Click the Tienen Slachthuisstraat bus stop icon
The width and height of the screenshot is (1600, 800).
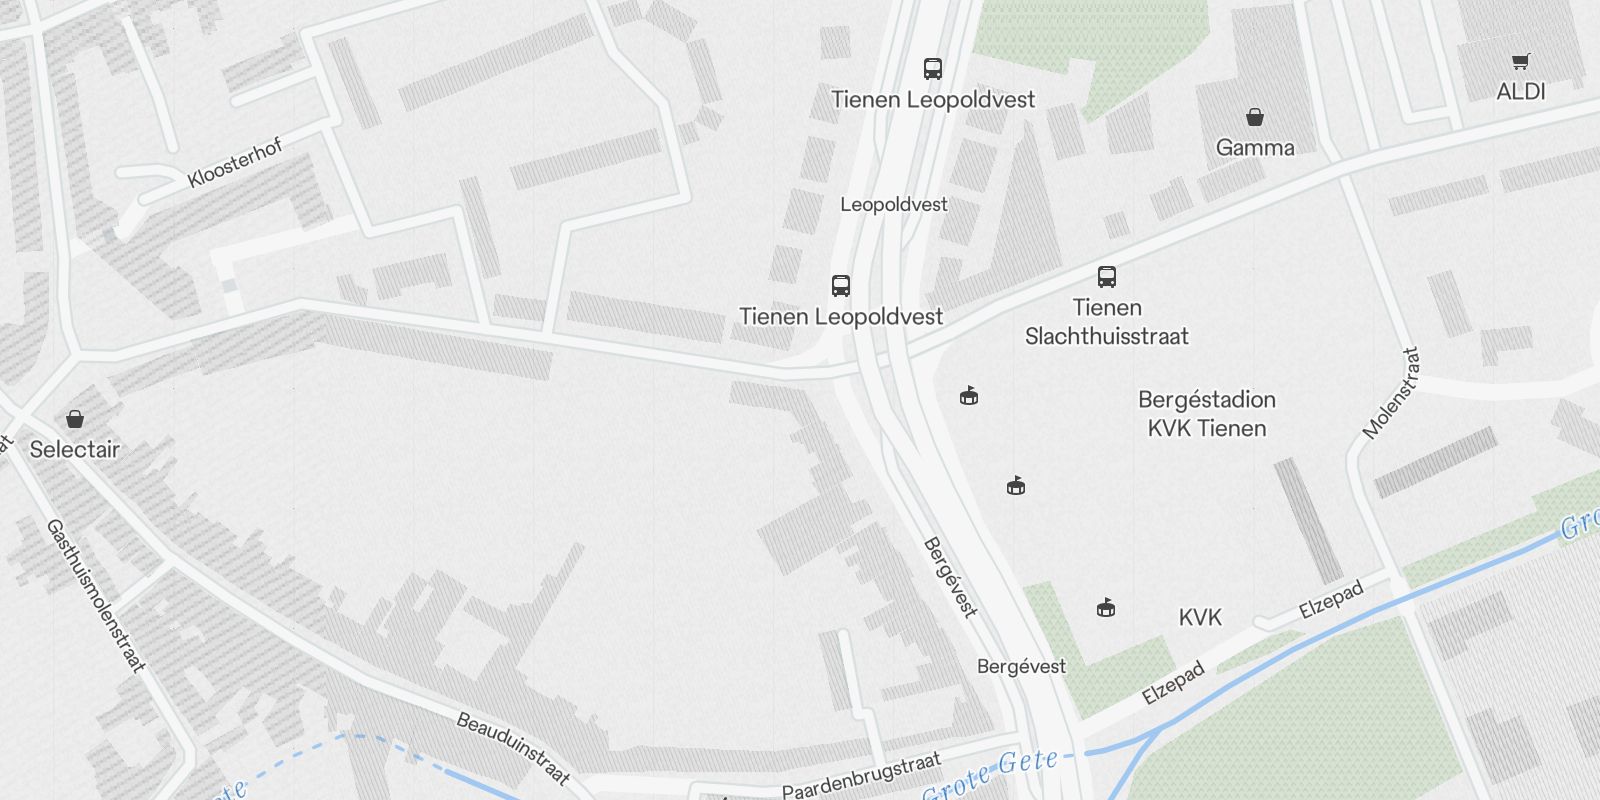pyautogui.click(x=1107, y=277)
